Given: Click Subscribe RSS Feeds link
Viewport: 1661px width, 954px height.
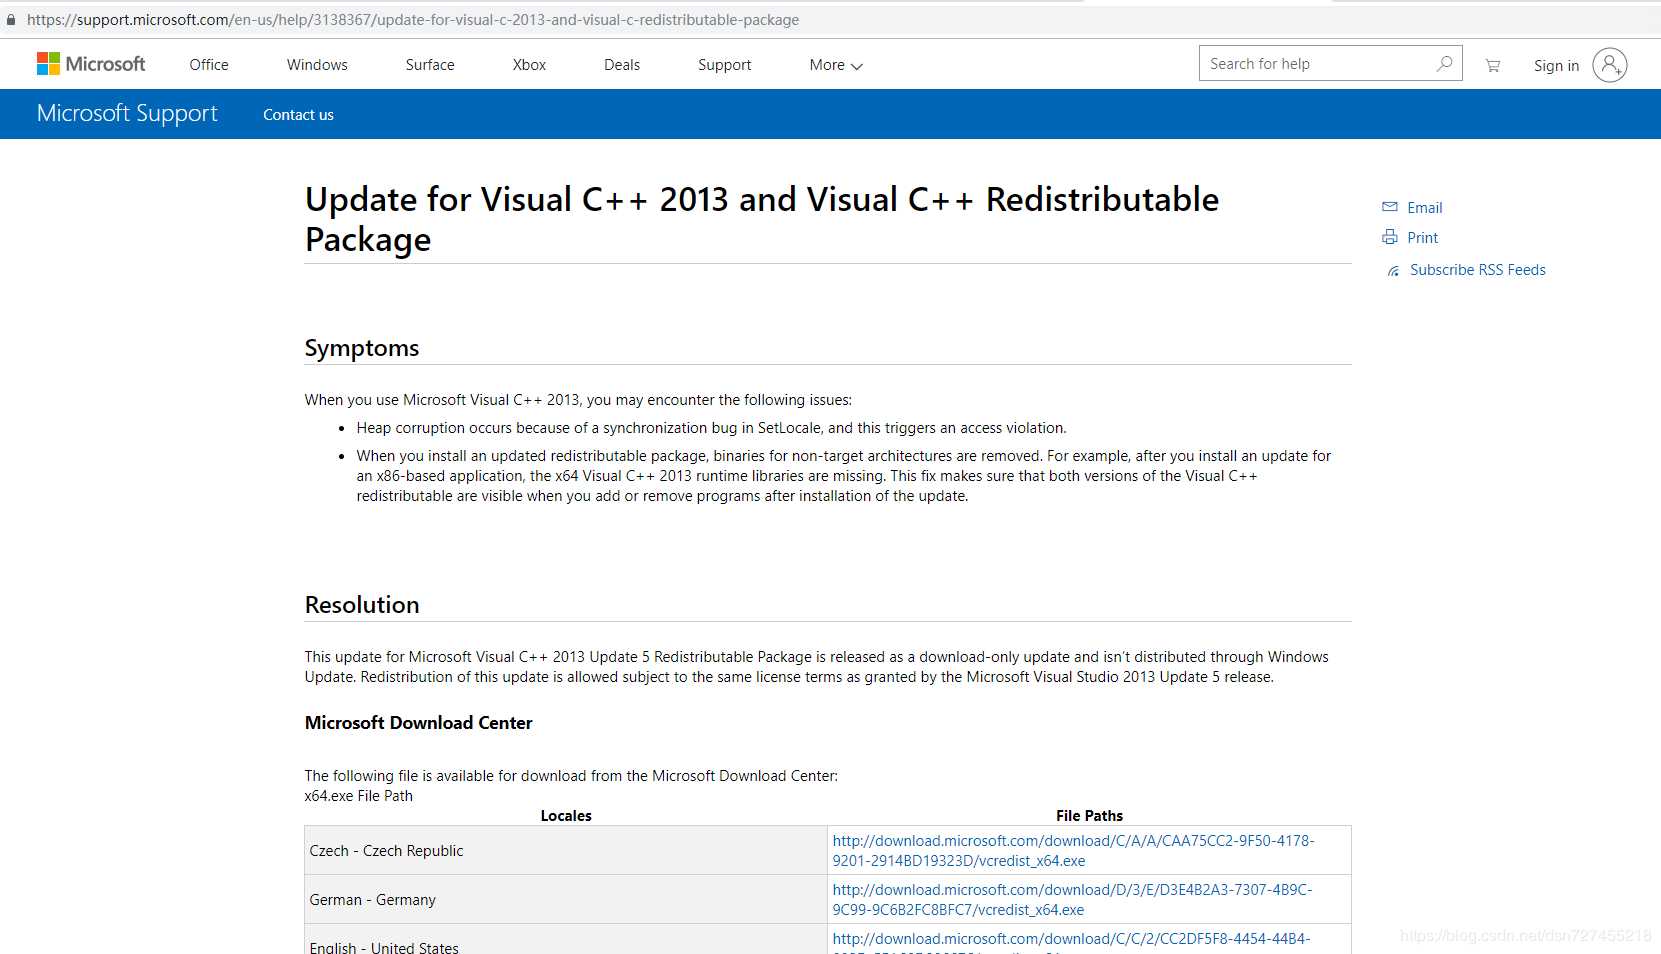Looking at the screenshot, I should point(1478,270).
